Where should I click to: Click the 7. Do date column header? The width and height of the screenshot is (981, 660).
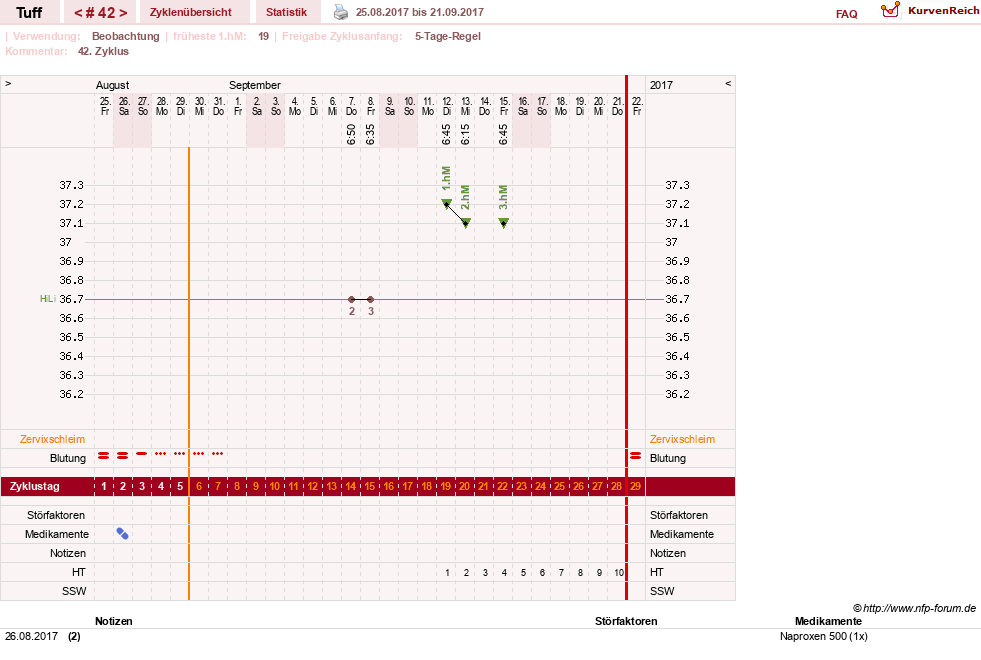(352, 106)
